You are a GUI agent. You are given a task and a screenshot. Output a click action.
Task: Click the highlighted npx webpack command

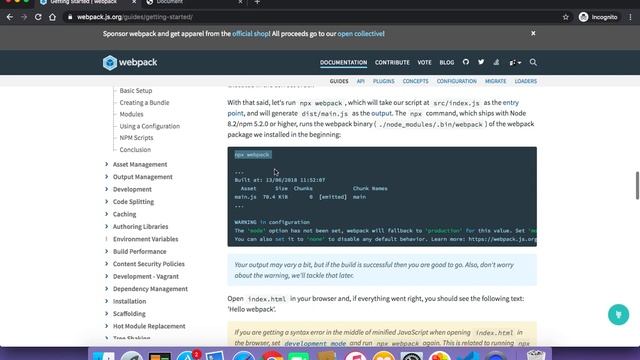coord(252,155)
